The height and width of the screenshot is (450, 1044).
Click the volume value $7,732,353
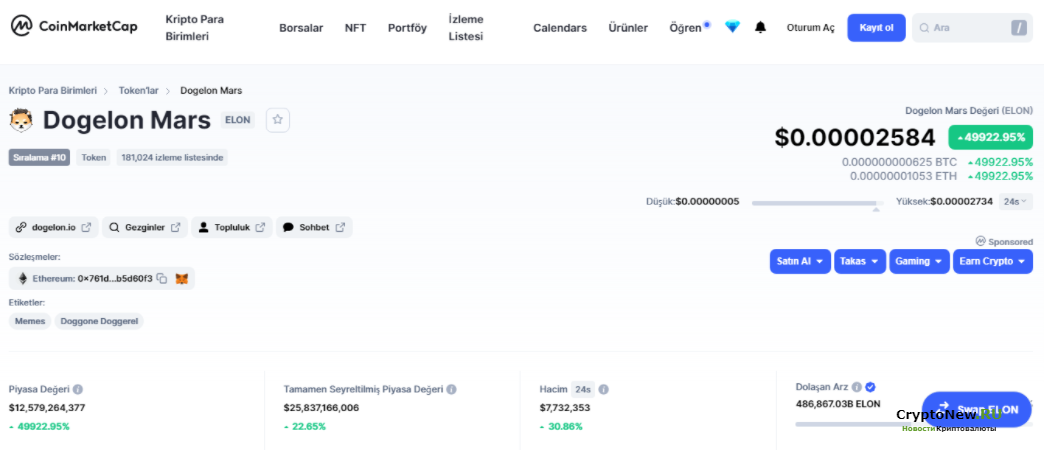click(565, 407)
